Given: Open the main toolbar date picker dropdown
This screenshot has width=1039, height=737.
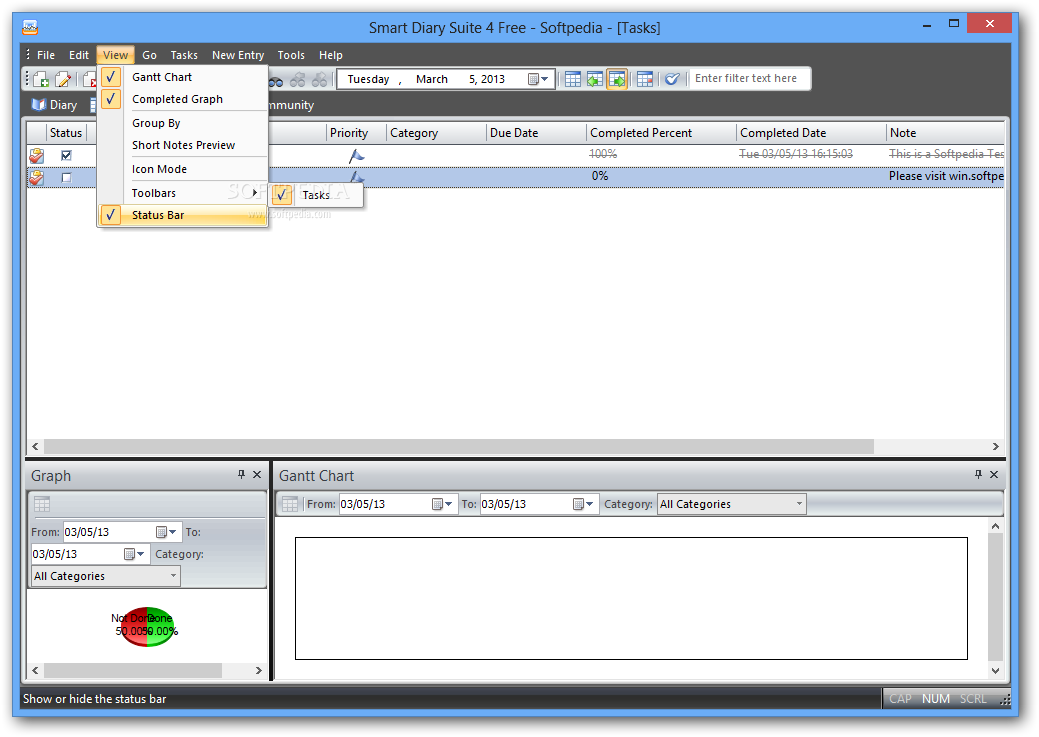Looking at the screenshot, I should [x=539, y=80].
